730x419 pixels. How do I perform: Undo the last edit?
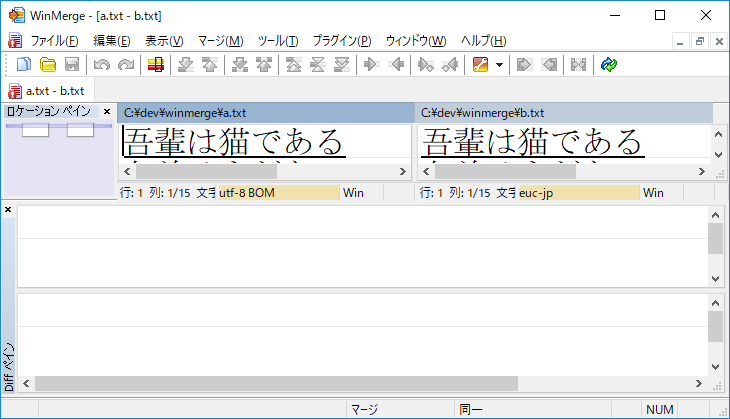point(101,64)
